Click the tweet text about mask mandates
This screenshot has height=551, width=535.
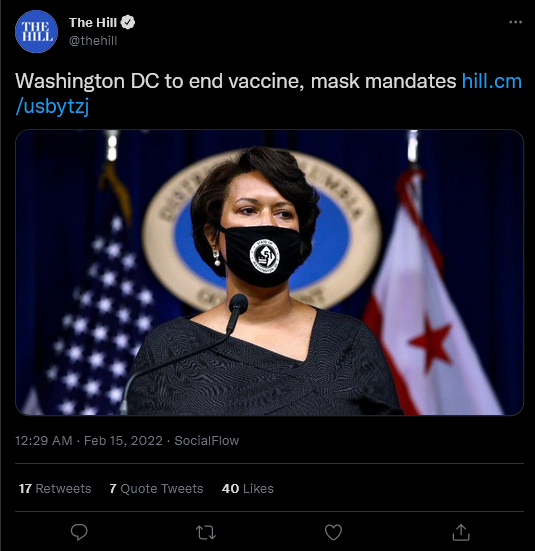point(236,81)
